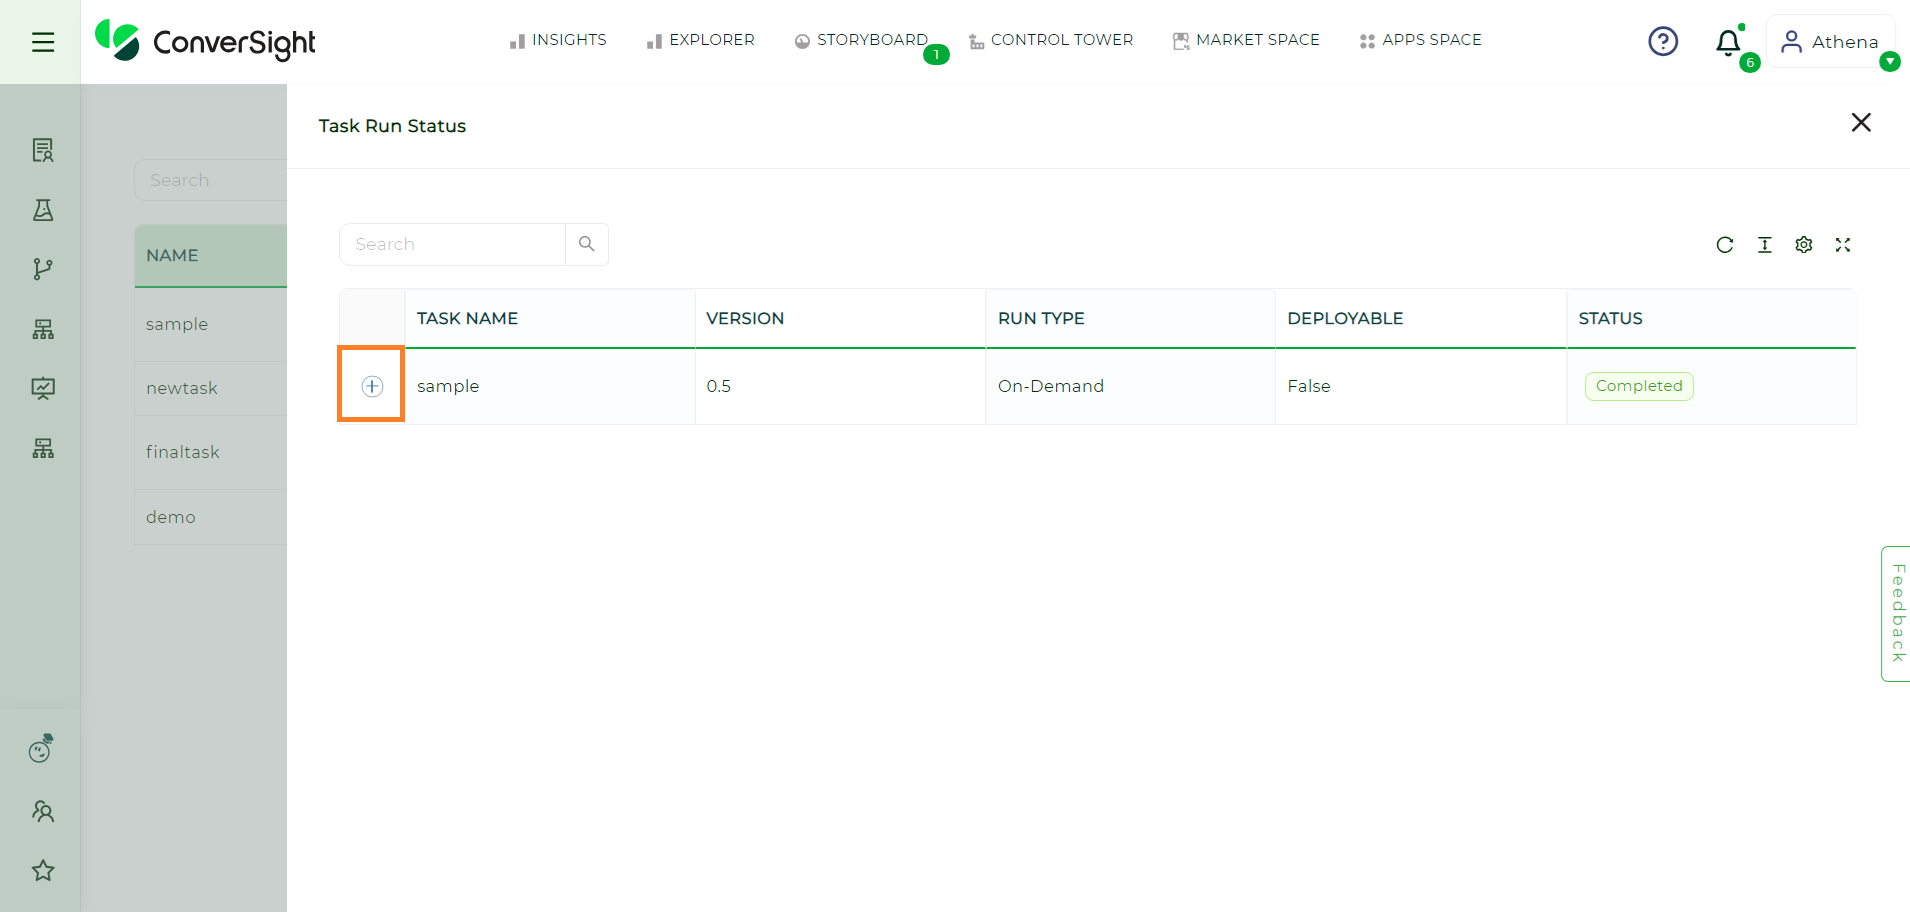Screen dimensions: 1910x912
Task: Open Apps Space
Action: [1420, 40]
